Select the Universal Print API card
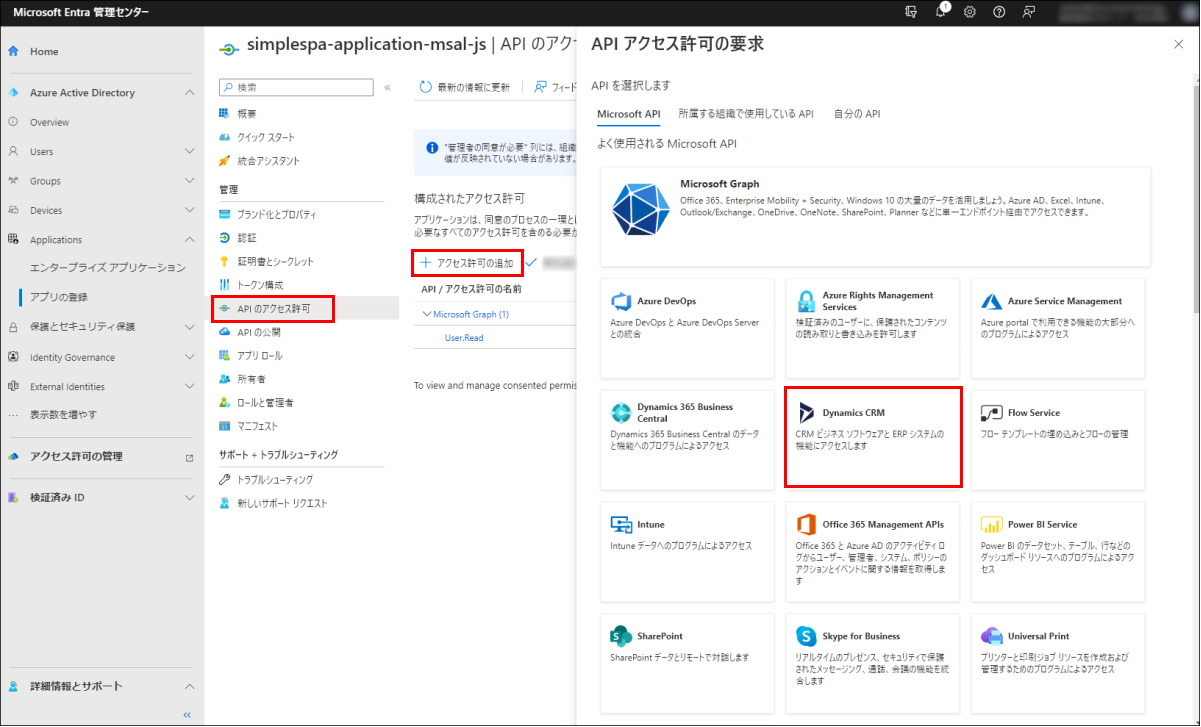 [x=1059, y=664]
